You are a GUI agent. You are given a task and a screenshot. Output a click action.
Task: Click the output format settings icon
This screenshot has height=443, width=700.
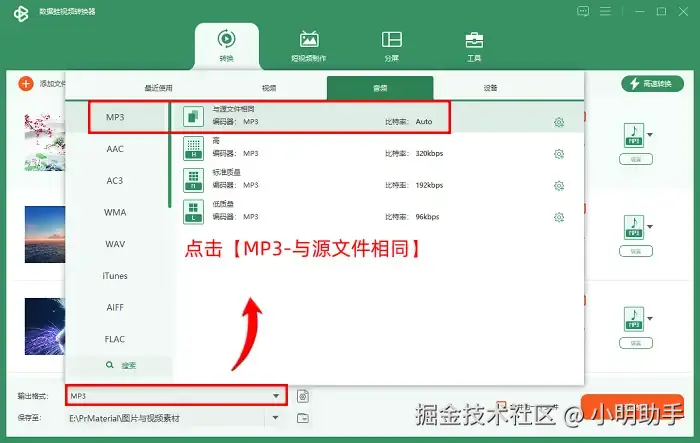[x=303, y=396]
